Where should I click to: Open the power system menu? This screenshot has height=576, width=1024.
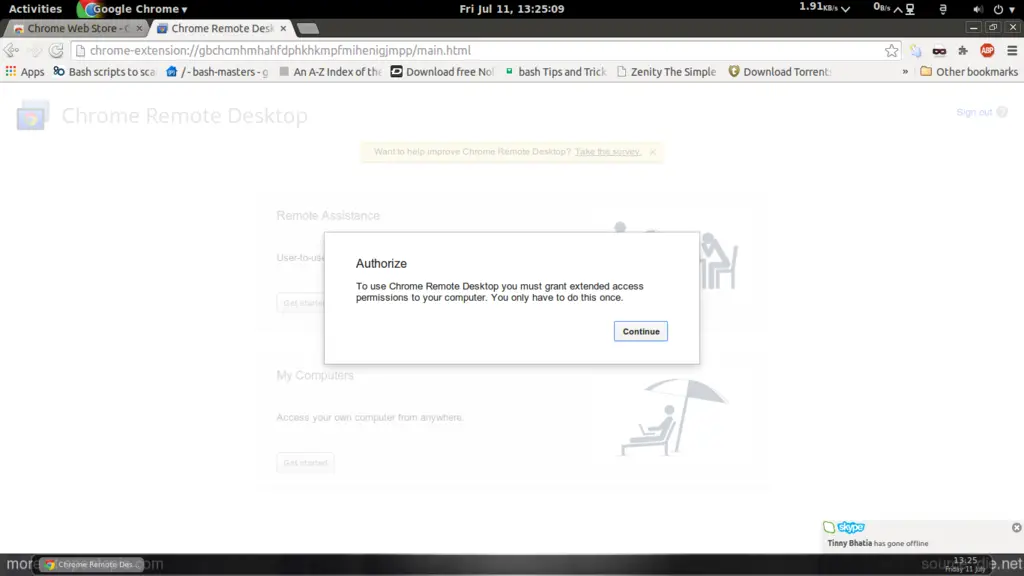[x=1004, y=9]
